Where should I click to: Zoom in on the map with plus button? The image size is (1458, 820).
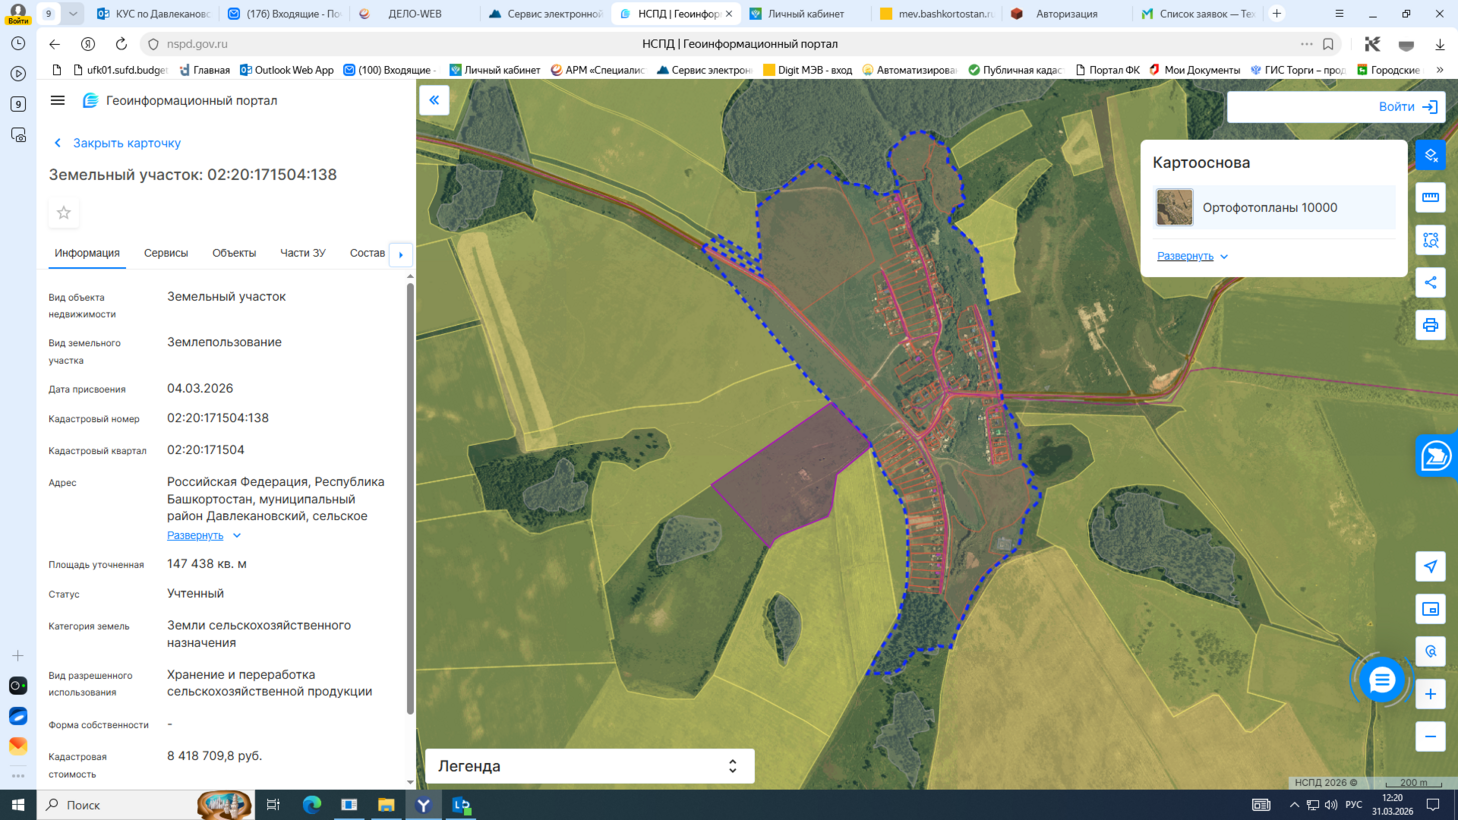point(1431,694)
